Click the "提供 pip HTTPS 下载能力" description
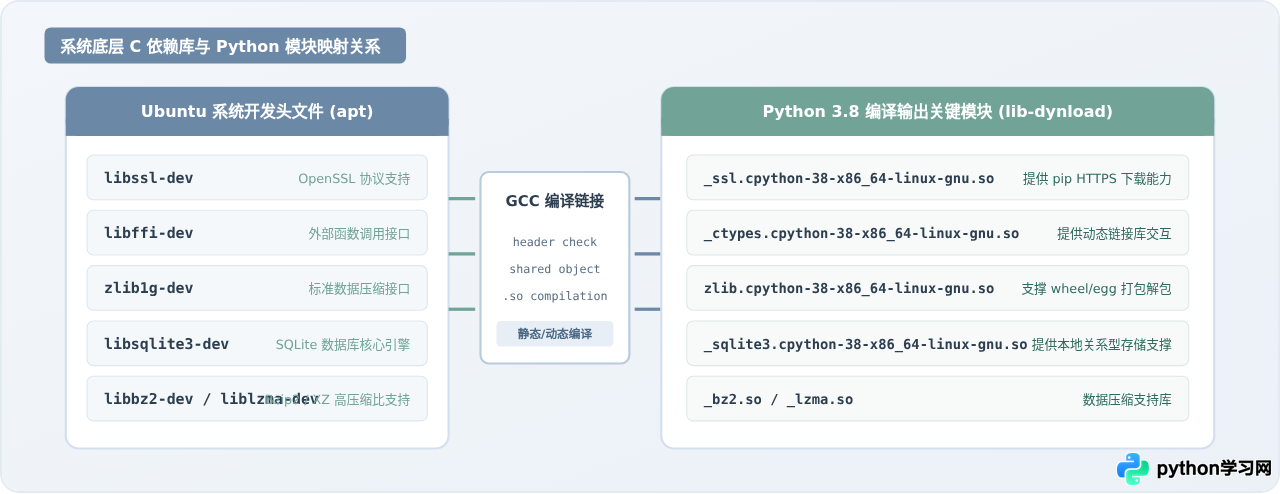 1097,179
